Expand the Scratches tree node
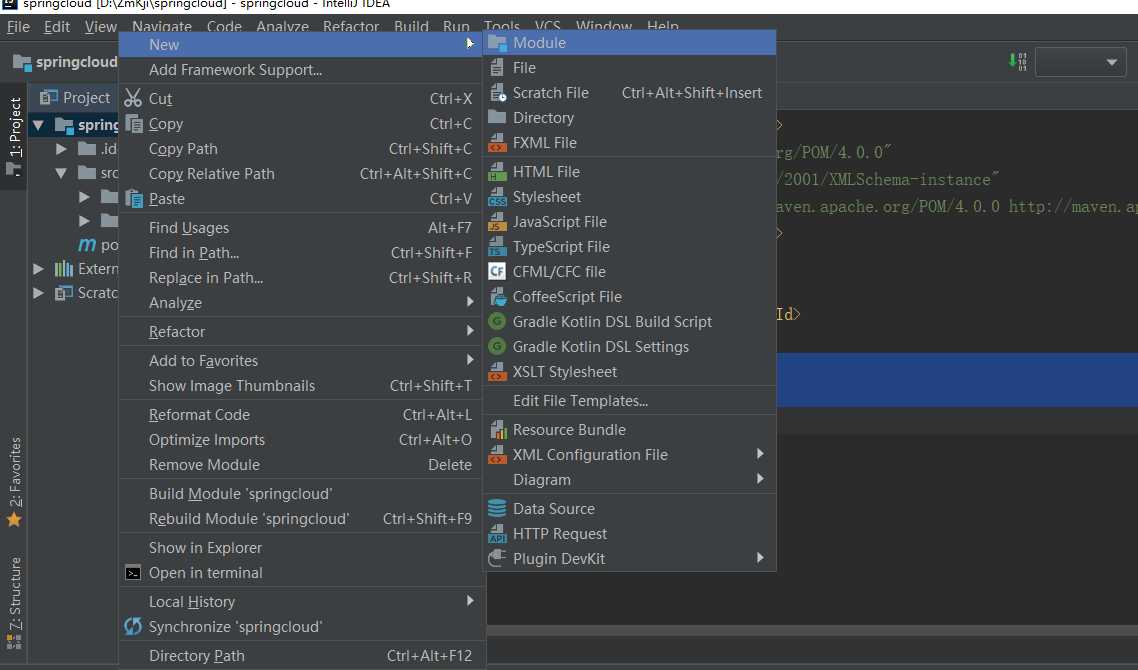Screen dimensions: 1138x670 38,293
